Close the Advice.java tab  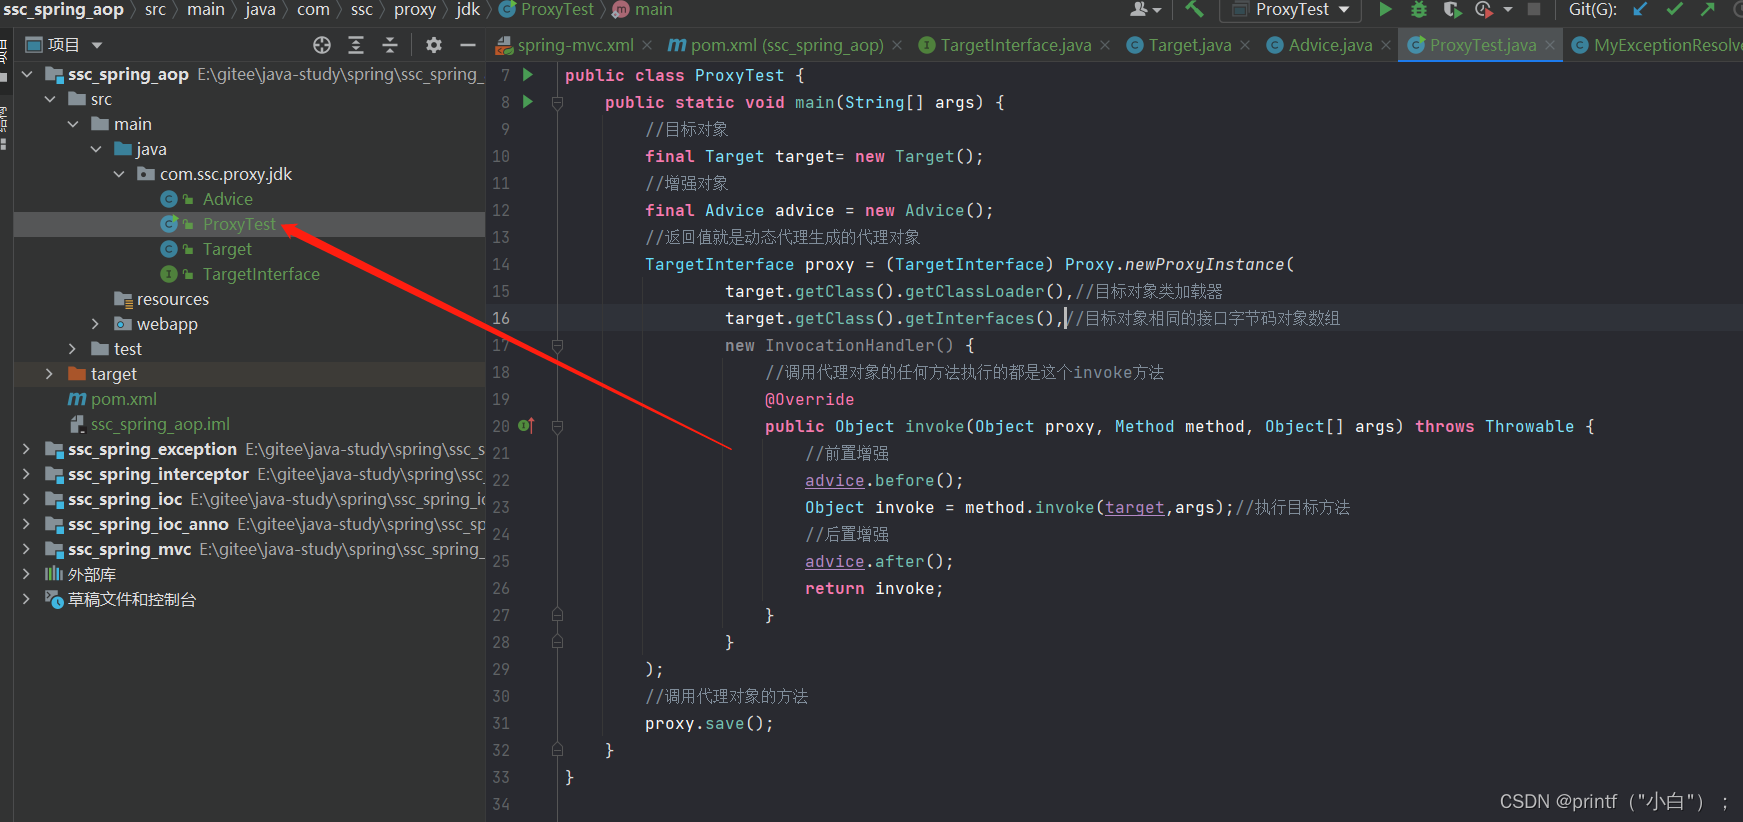tap(1386, 45)
